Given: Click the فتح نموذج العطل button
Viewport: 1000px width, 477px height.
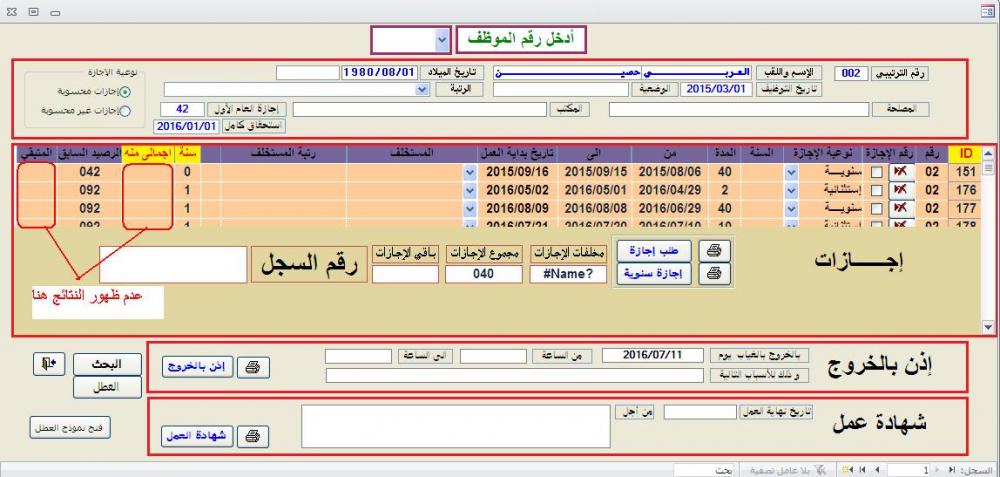Looking at the screenshot, I should (x=73, y=428).
